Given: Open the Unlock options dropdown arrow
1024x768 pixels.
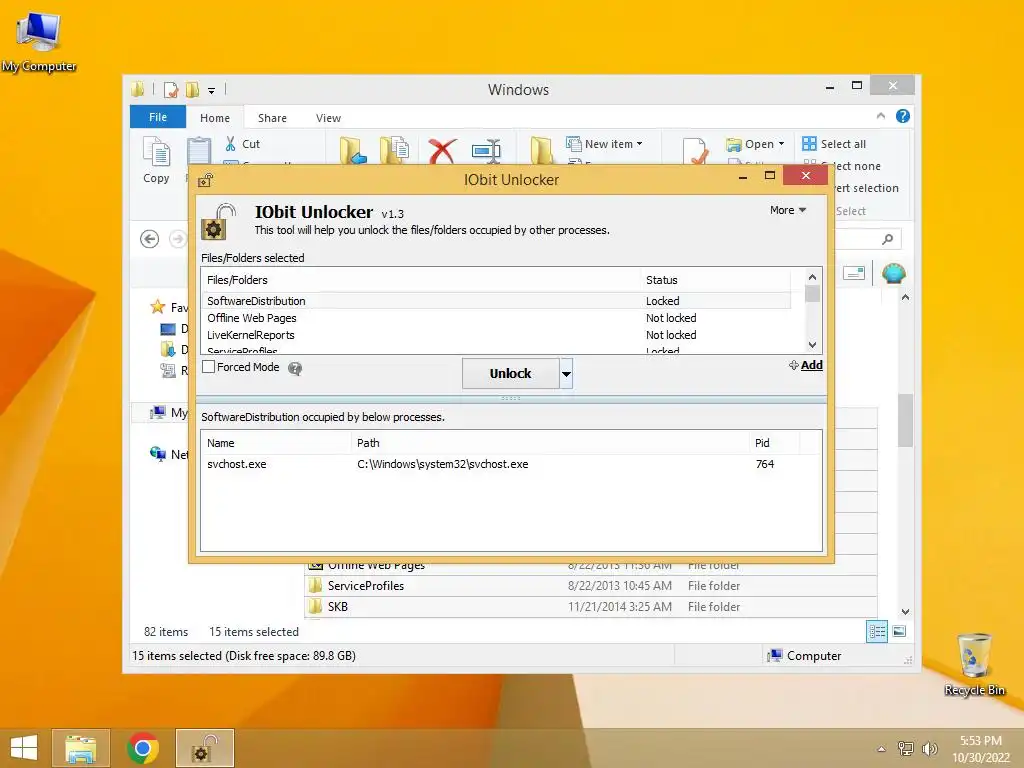Looking at the screenshot, I should [566, 374].
